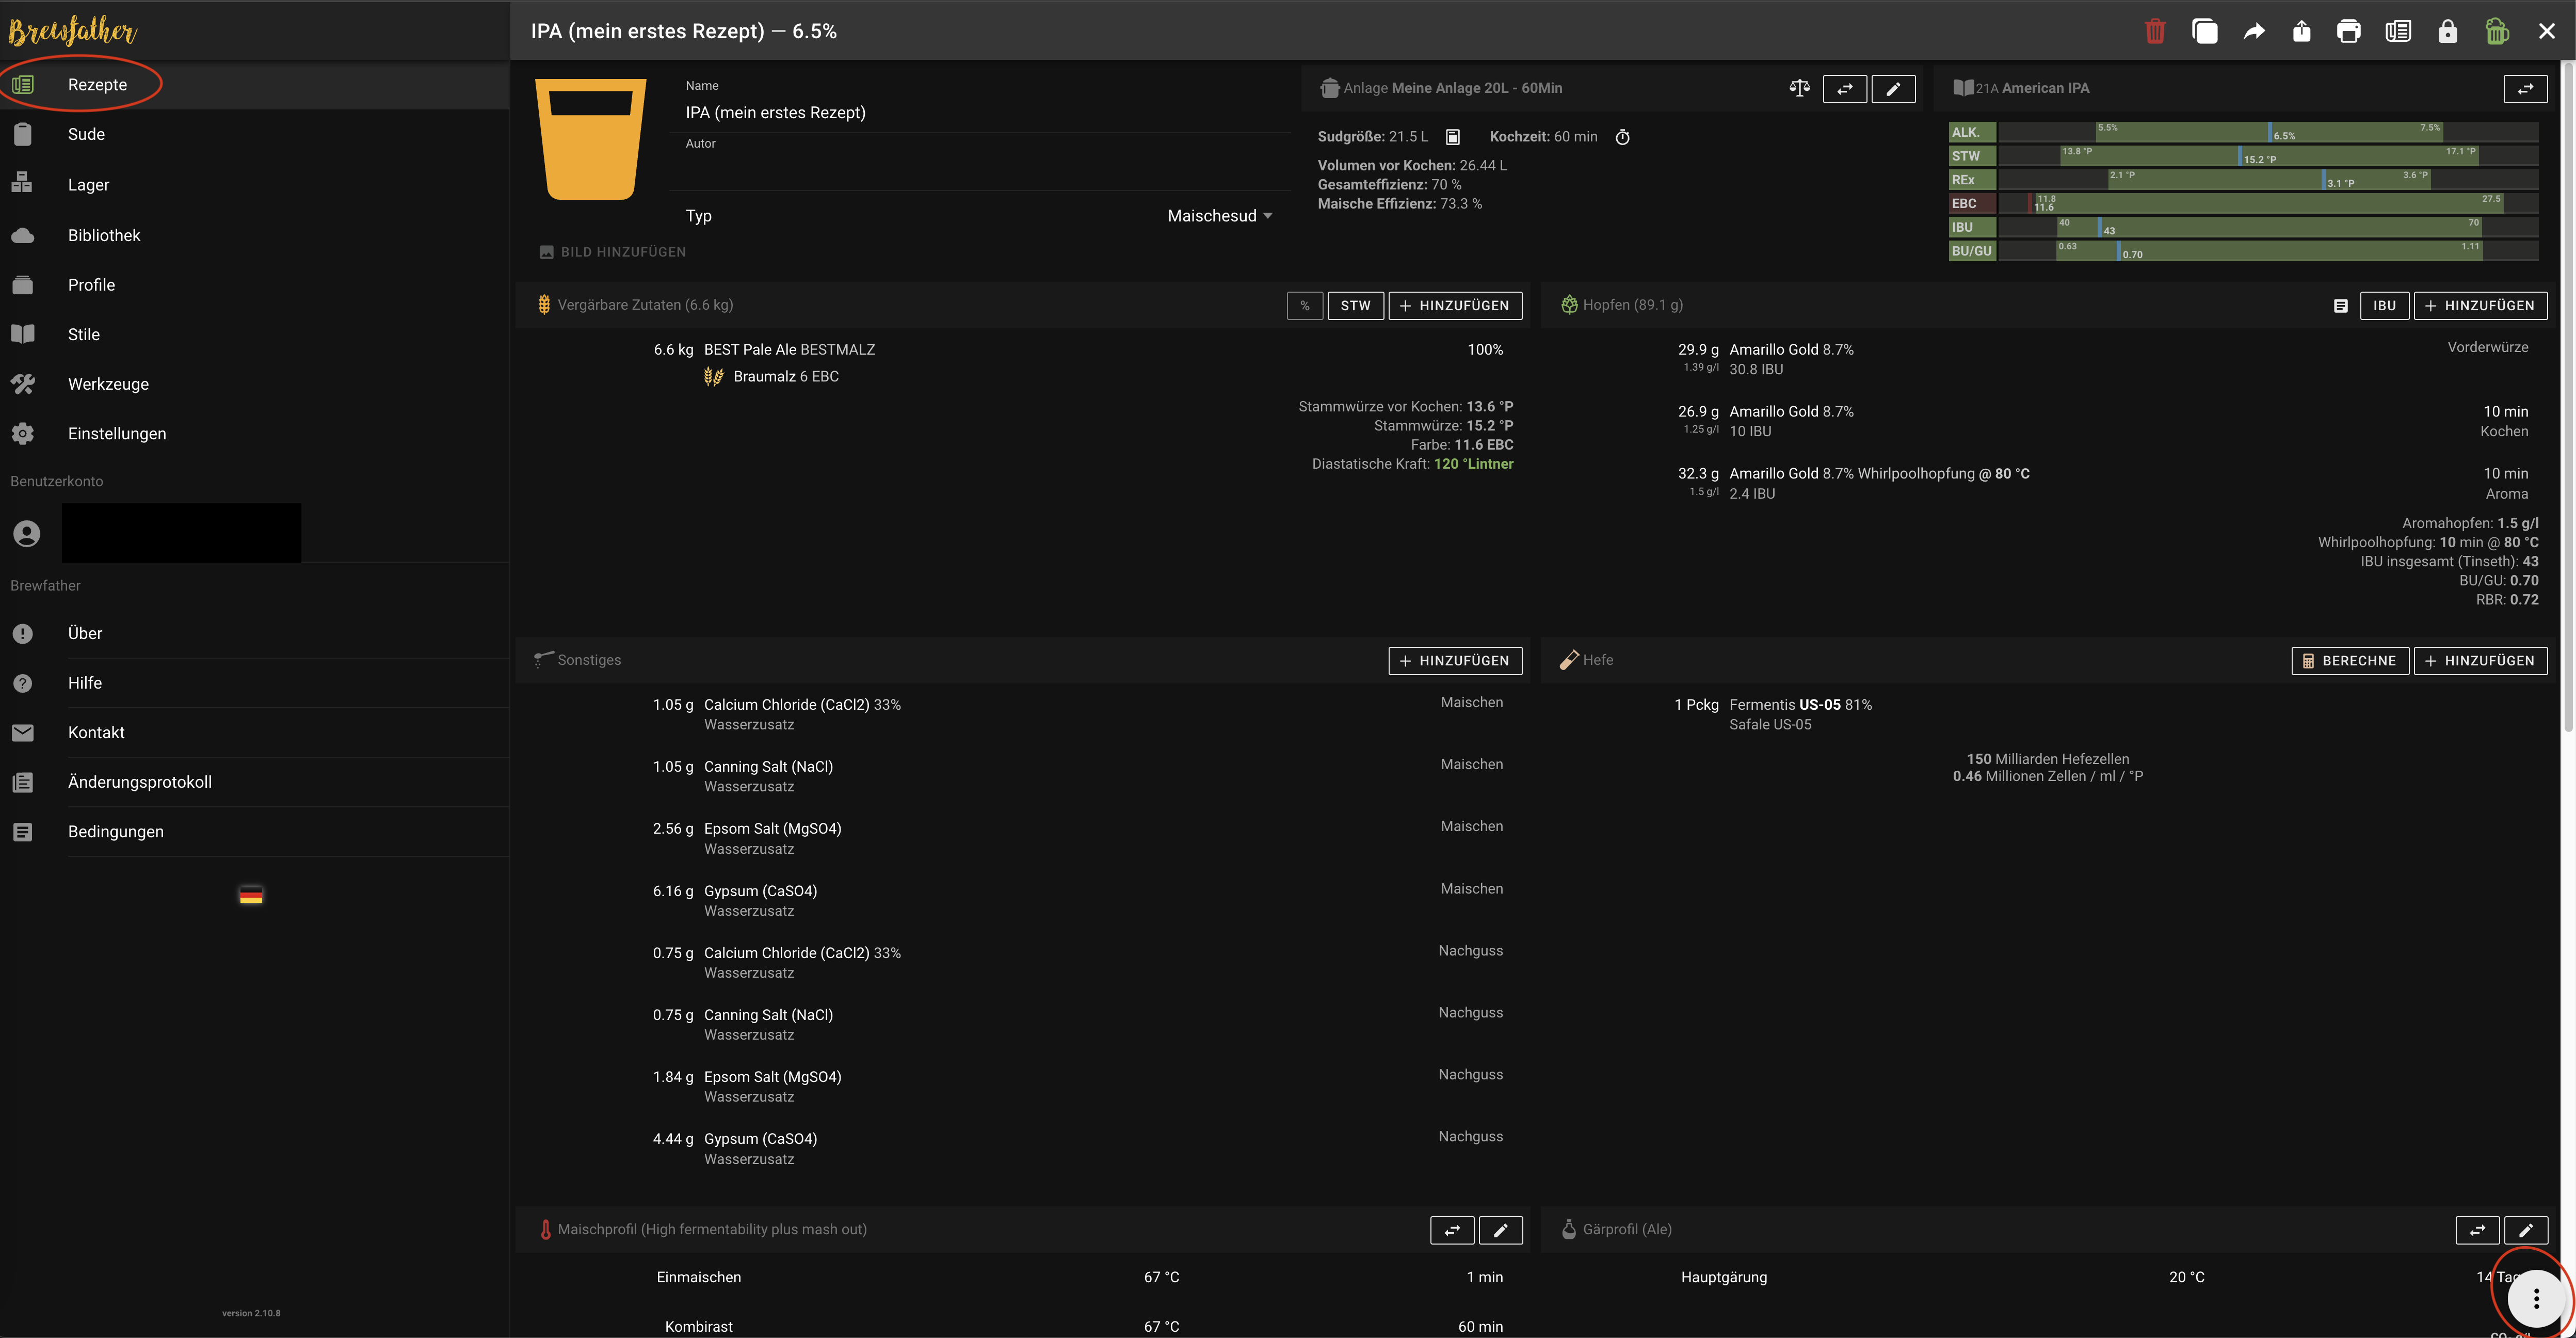Click BERECHNE button in Hefe section
Image resolution: width=2576 pixels, height=1338 pixels.
(x=2349, y=661)
